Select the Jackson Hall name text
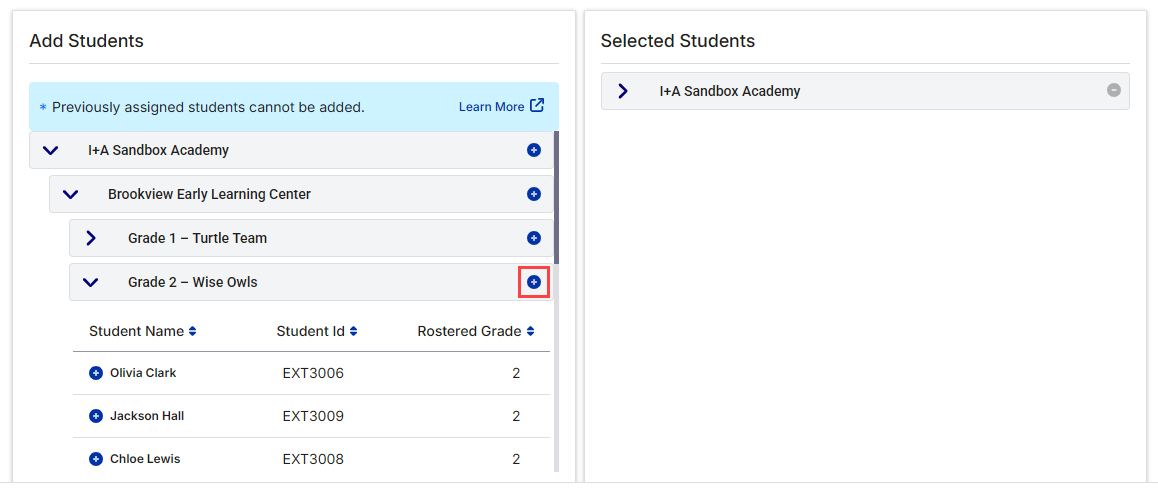 [x=147, y=416]
